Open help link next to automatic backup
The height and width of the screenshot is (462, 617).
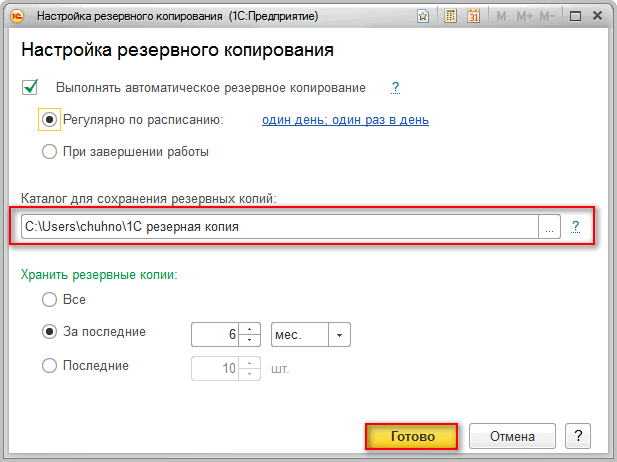(395, 87)
